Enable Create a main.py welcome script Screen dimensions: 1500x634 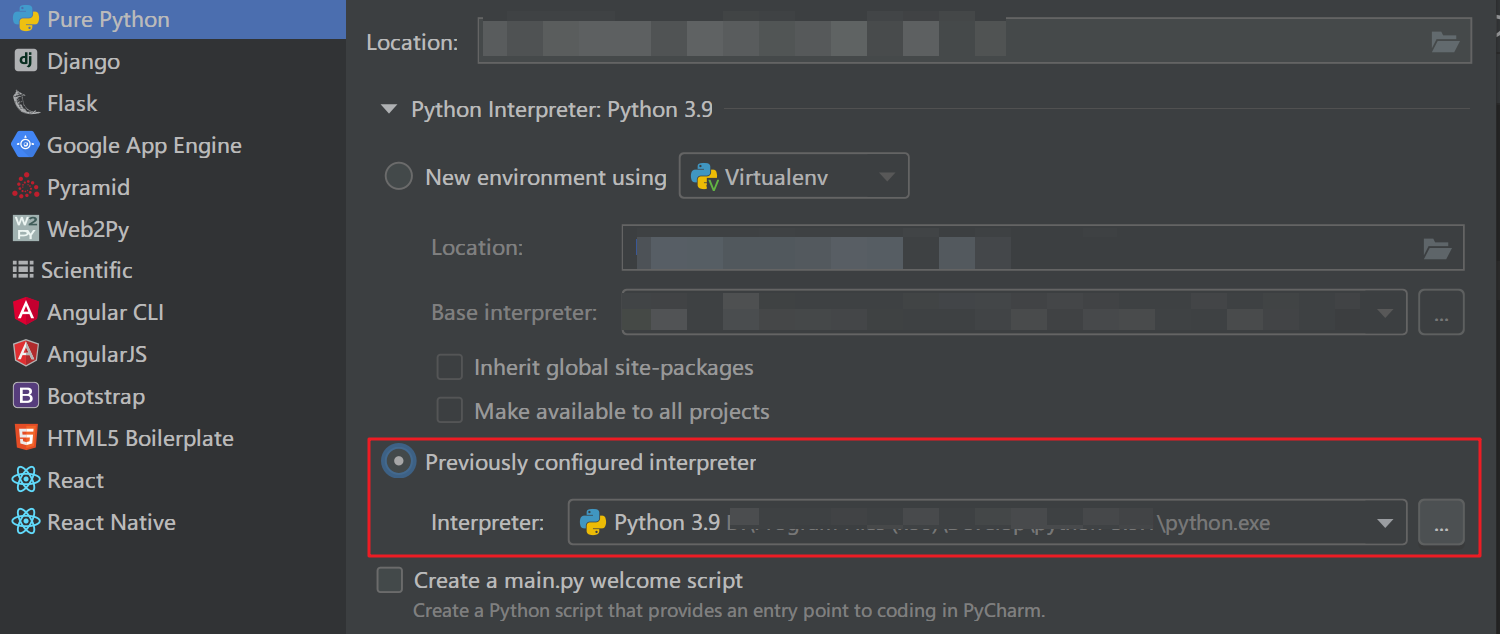(x=389, y=580)
